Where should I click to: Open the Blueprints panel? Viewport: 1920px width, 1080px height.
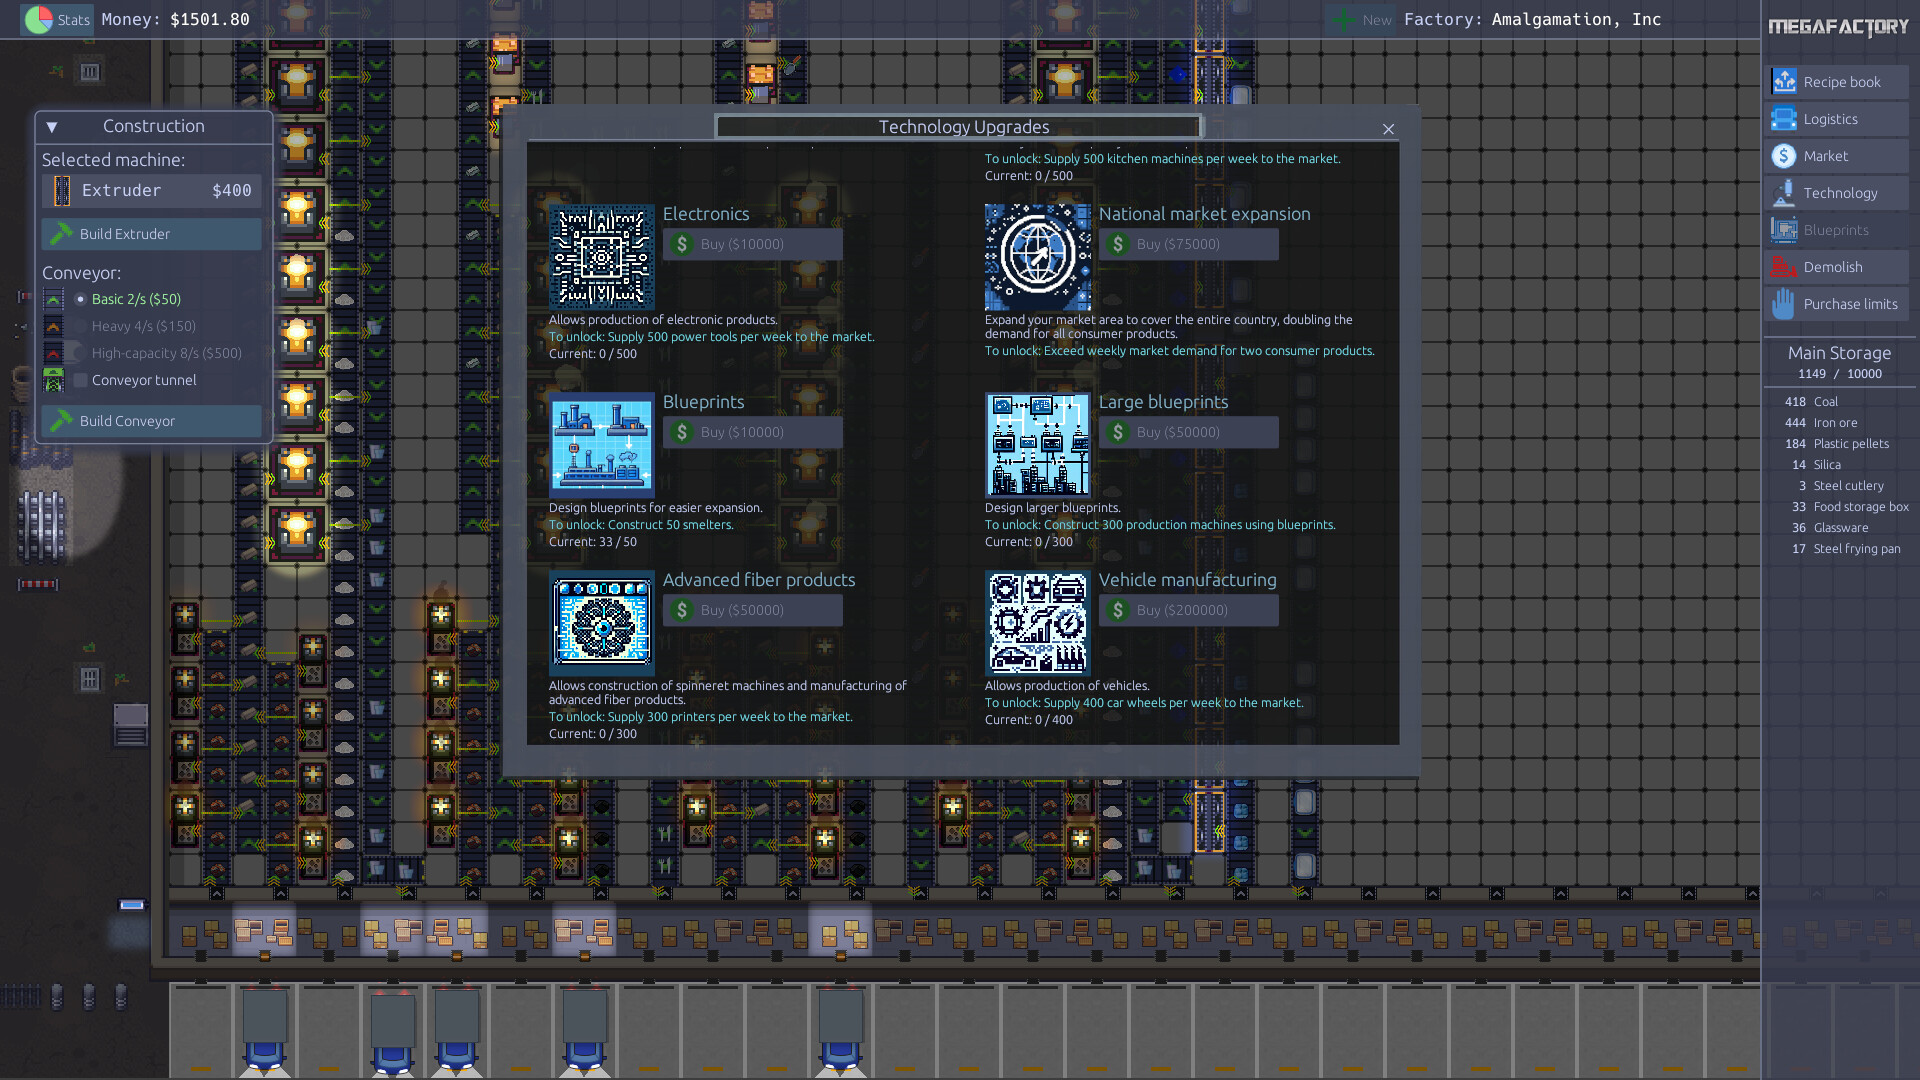1836,229
